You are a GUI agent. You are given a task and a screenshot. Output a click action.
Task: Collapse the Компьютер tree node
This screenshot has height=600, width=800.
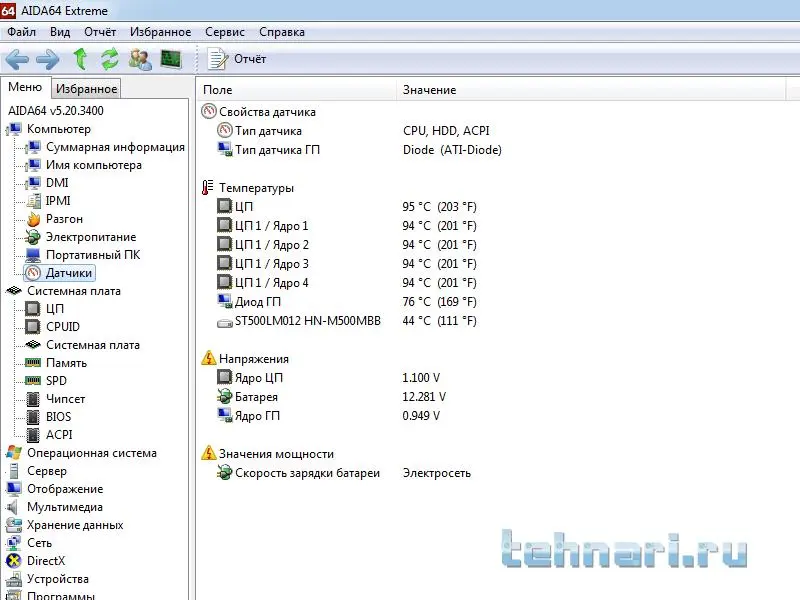[x=59, y=129]
